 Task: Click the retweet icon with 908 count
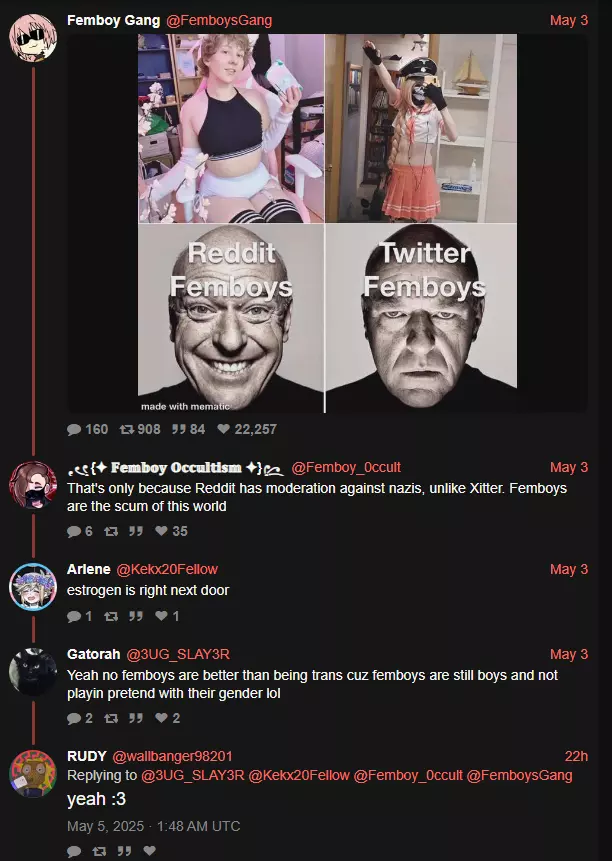click(x=127, y=429)
